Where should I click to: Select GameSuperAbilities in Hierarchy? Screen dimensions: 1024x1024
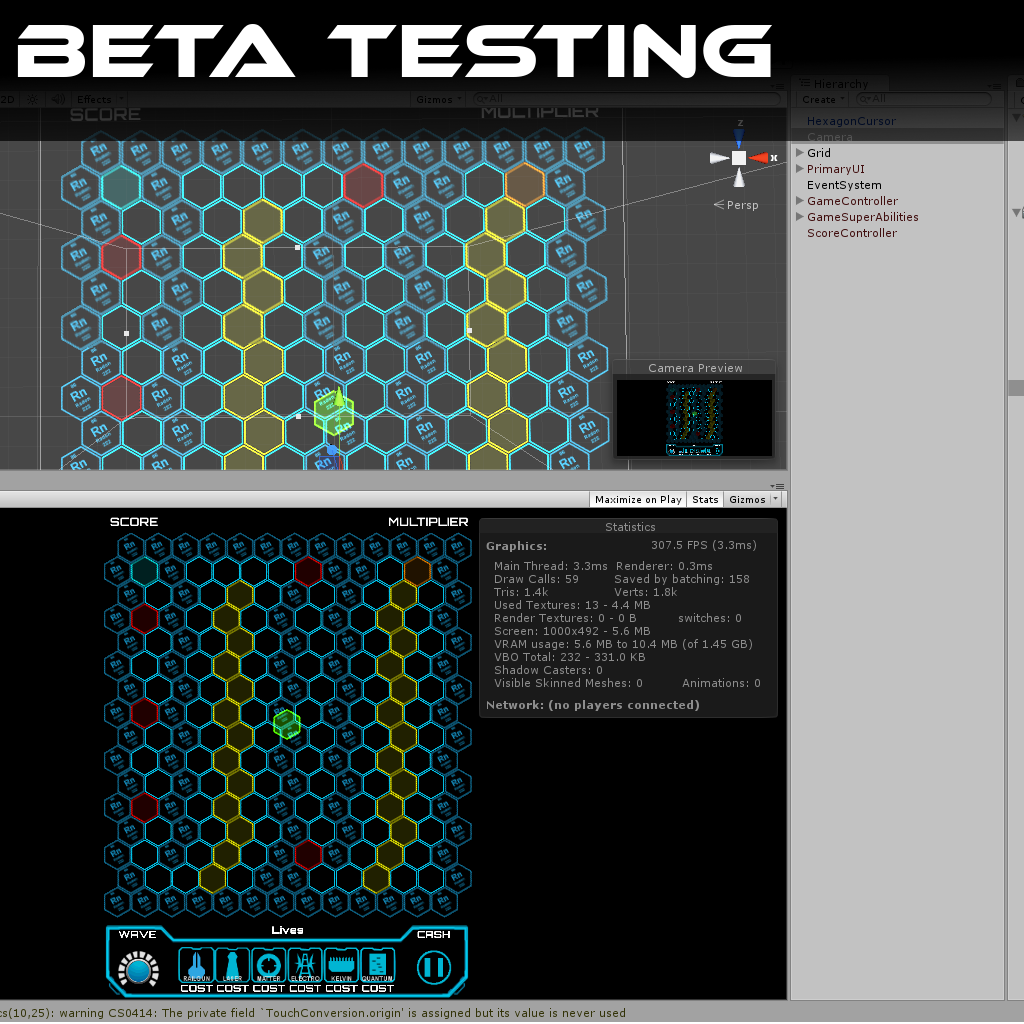click(863, 217)
